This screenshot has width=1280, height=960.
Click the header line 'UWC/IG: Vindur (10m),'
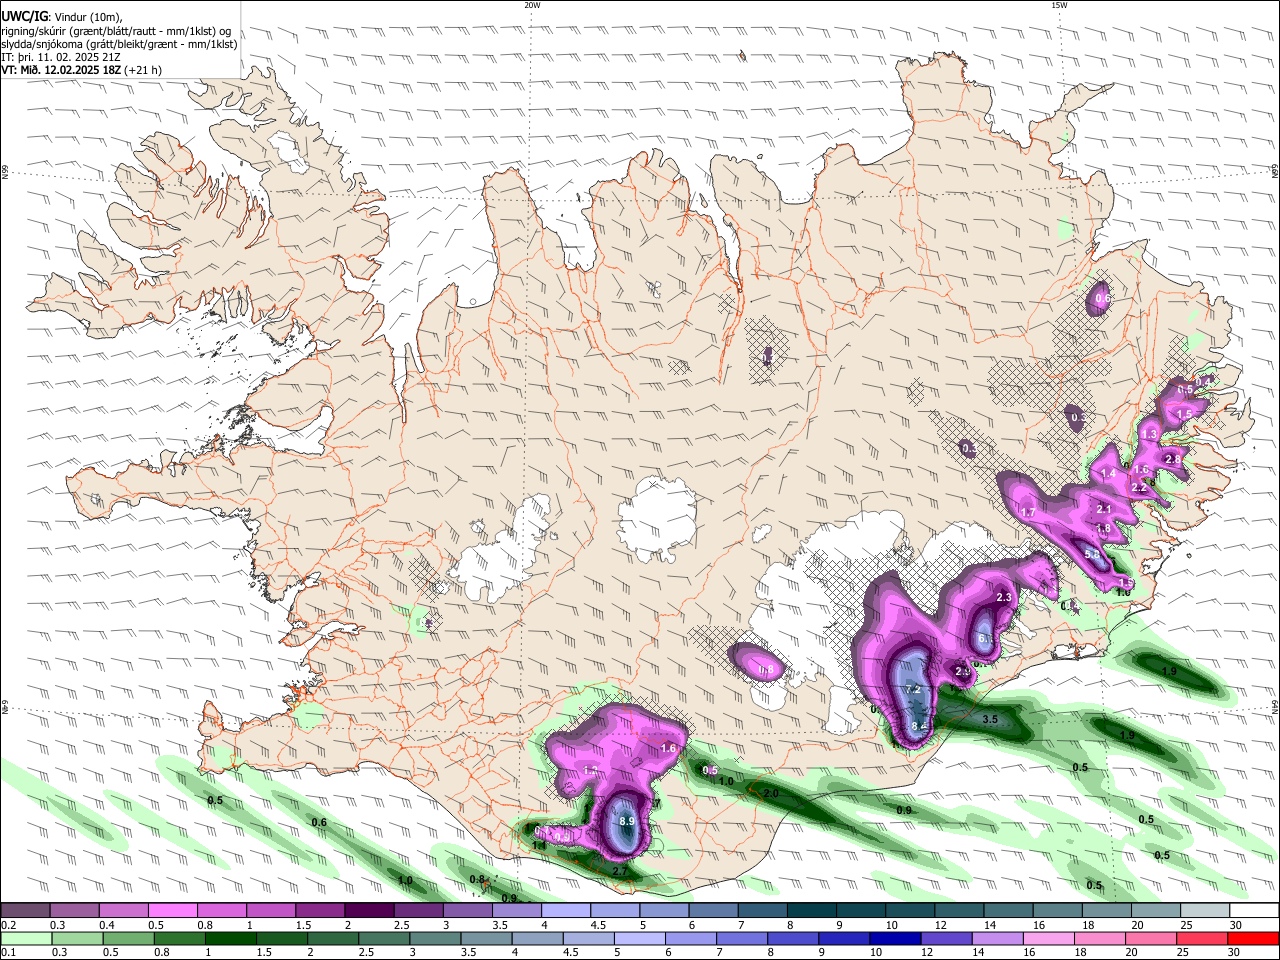point(61,17)
